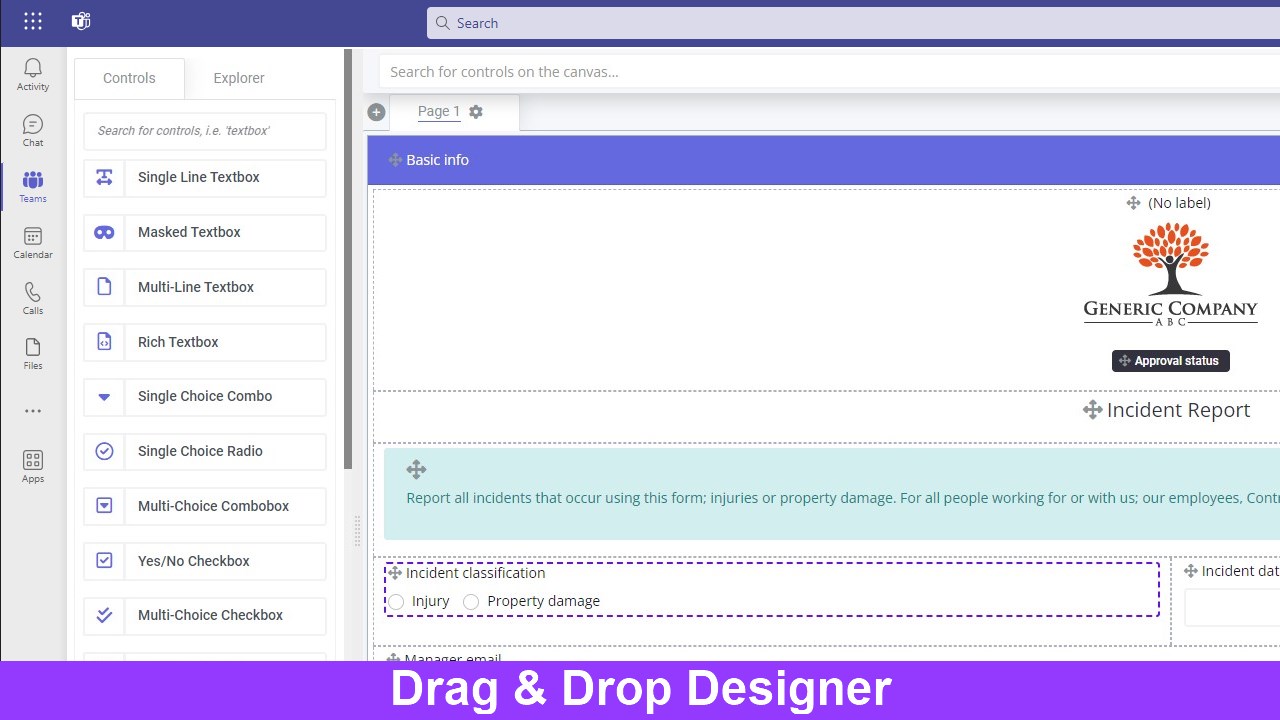Click the Rich Textbox code-file icon

[x=104, y=342]
